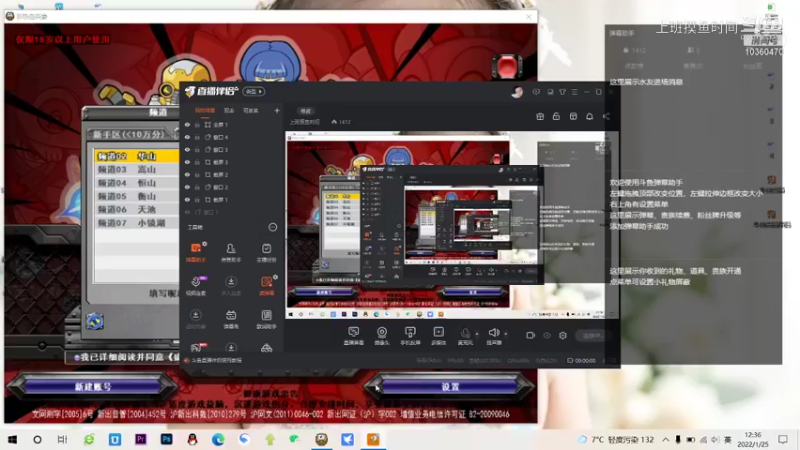Open the 歌词助手 lyrics helper tool
800x450 pixels.
point(266,319)
